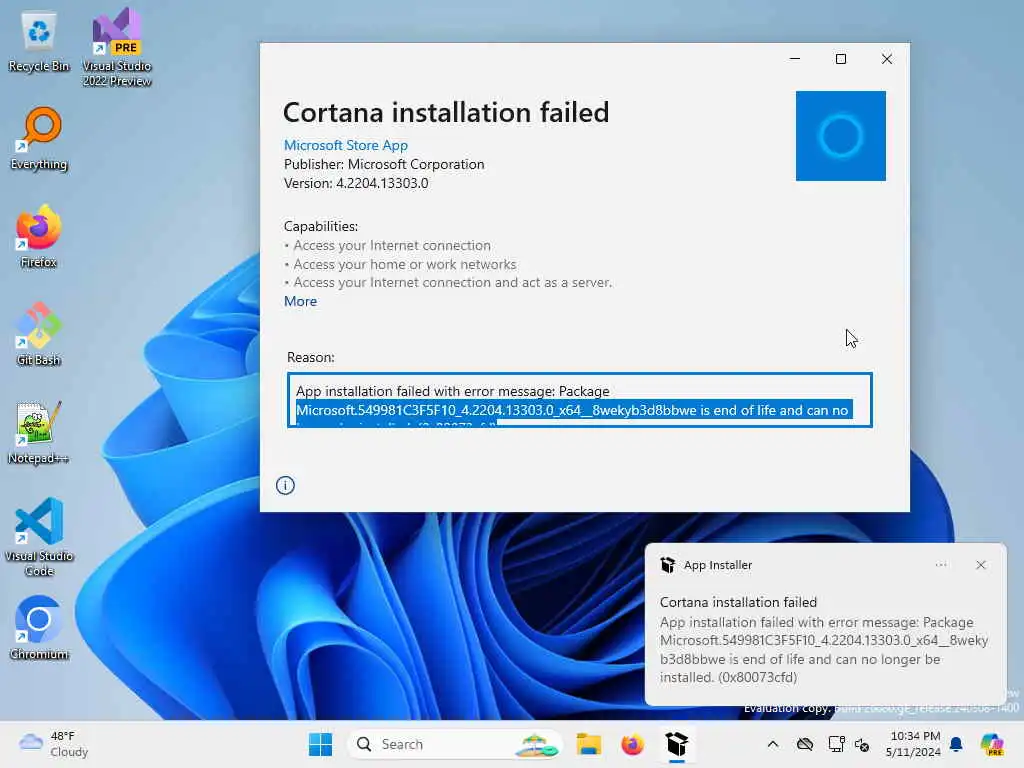This screenshot has height=768, width=1024.
Task: Minimize the Cortana installation window
Action: point(795,59)
